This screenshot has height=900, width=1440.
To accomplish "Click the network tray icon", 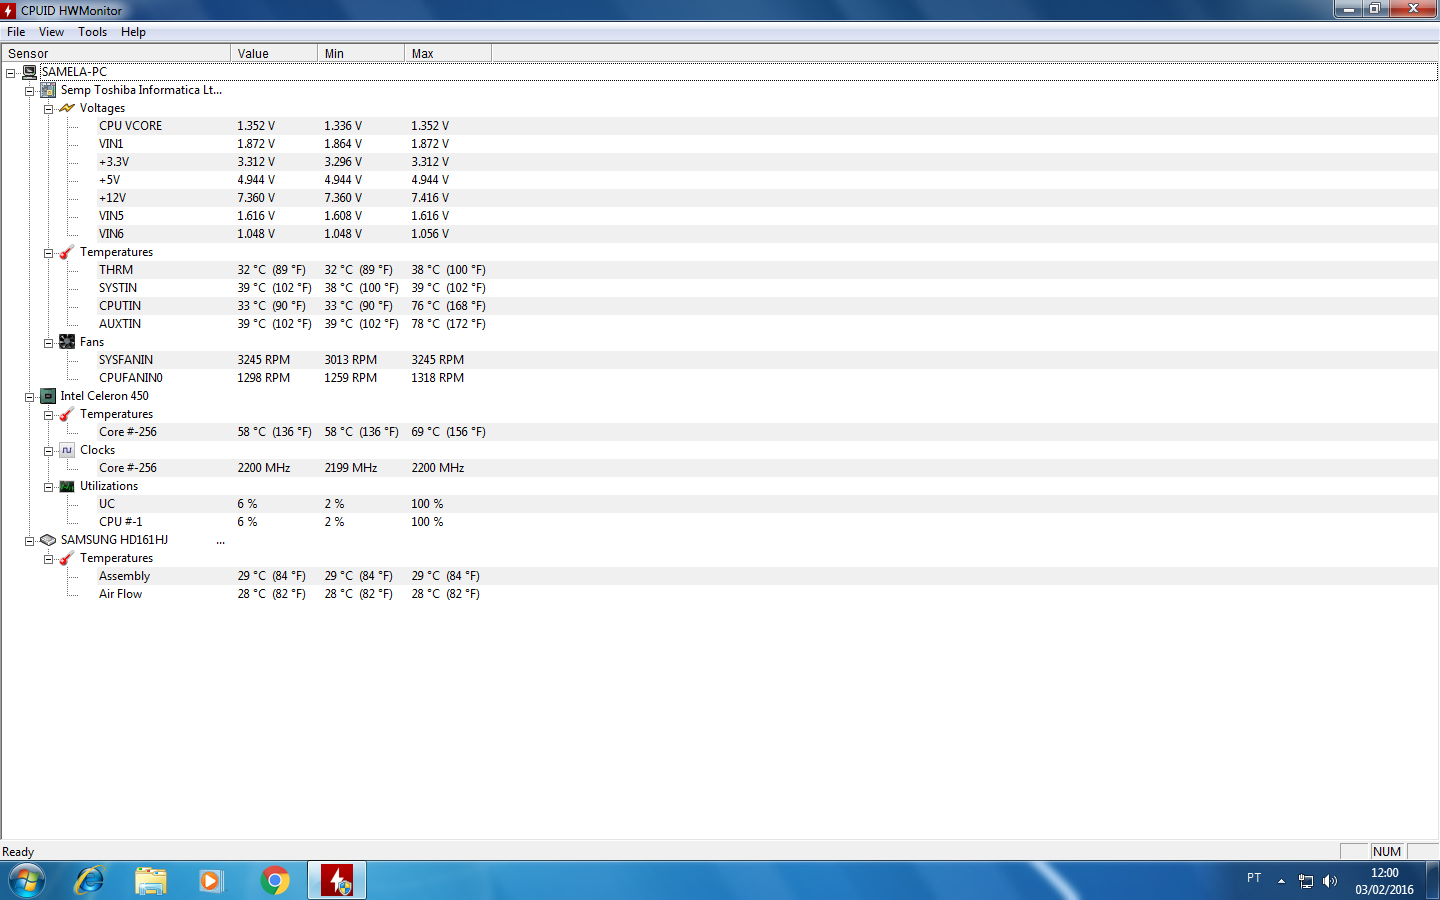I will tap(1306, 881).
